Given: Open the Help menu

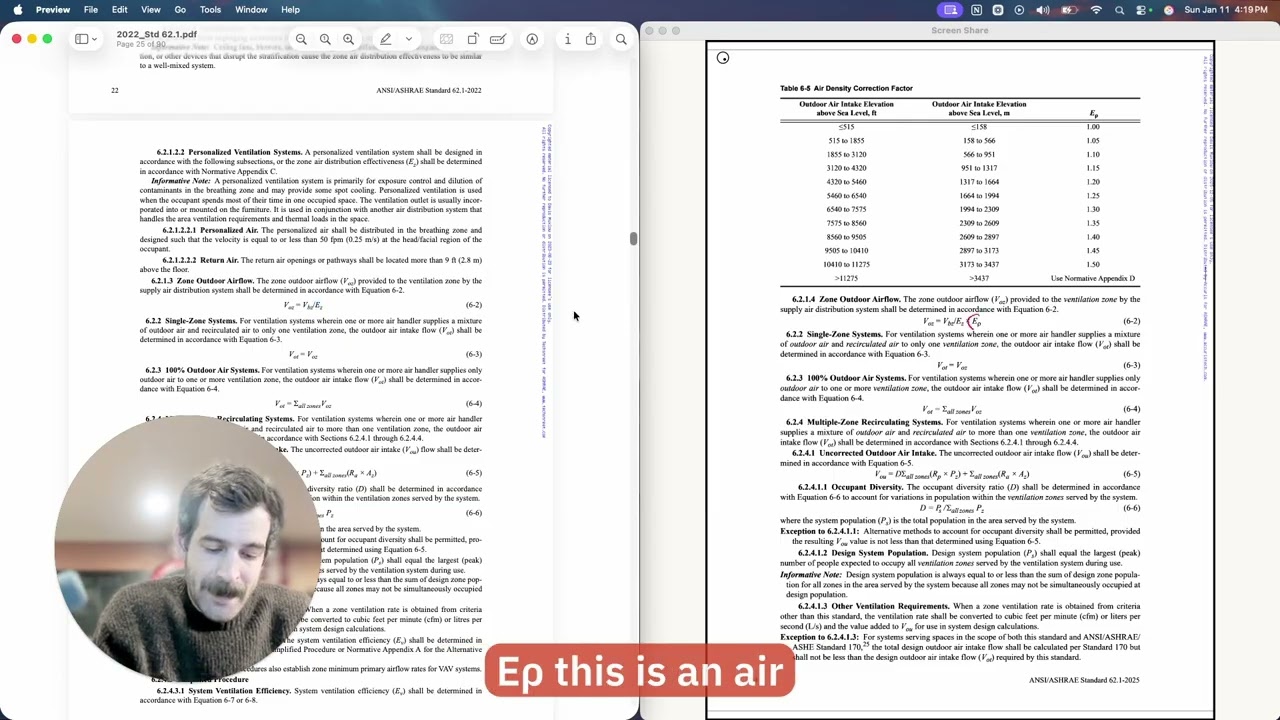Looking at the screenshot, I should point(290,10).
